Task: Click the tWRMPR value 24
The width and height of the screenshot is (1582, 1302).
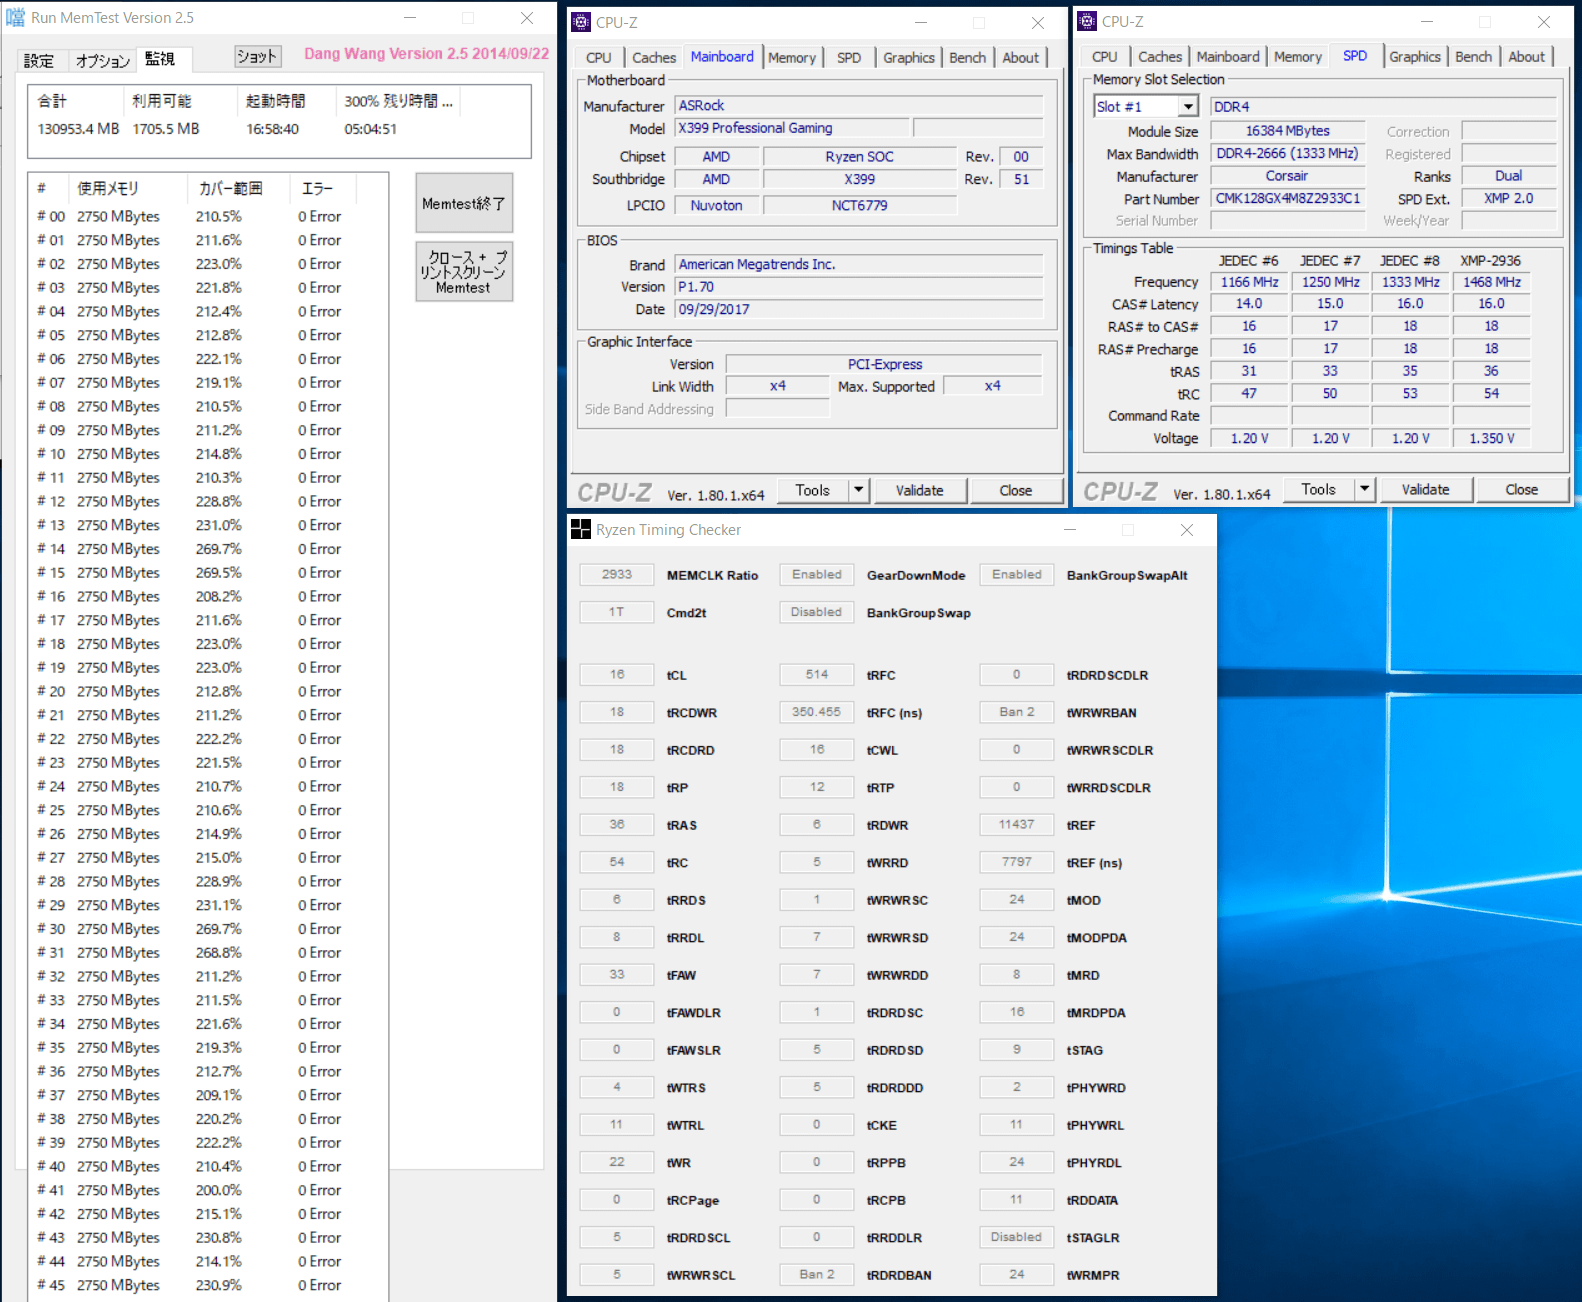Action: (1017, 1275)
